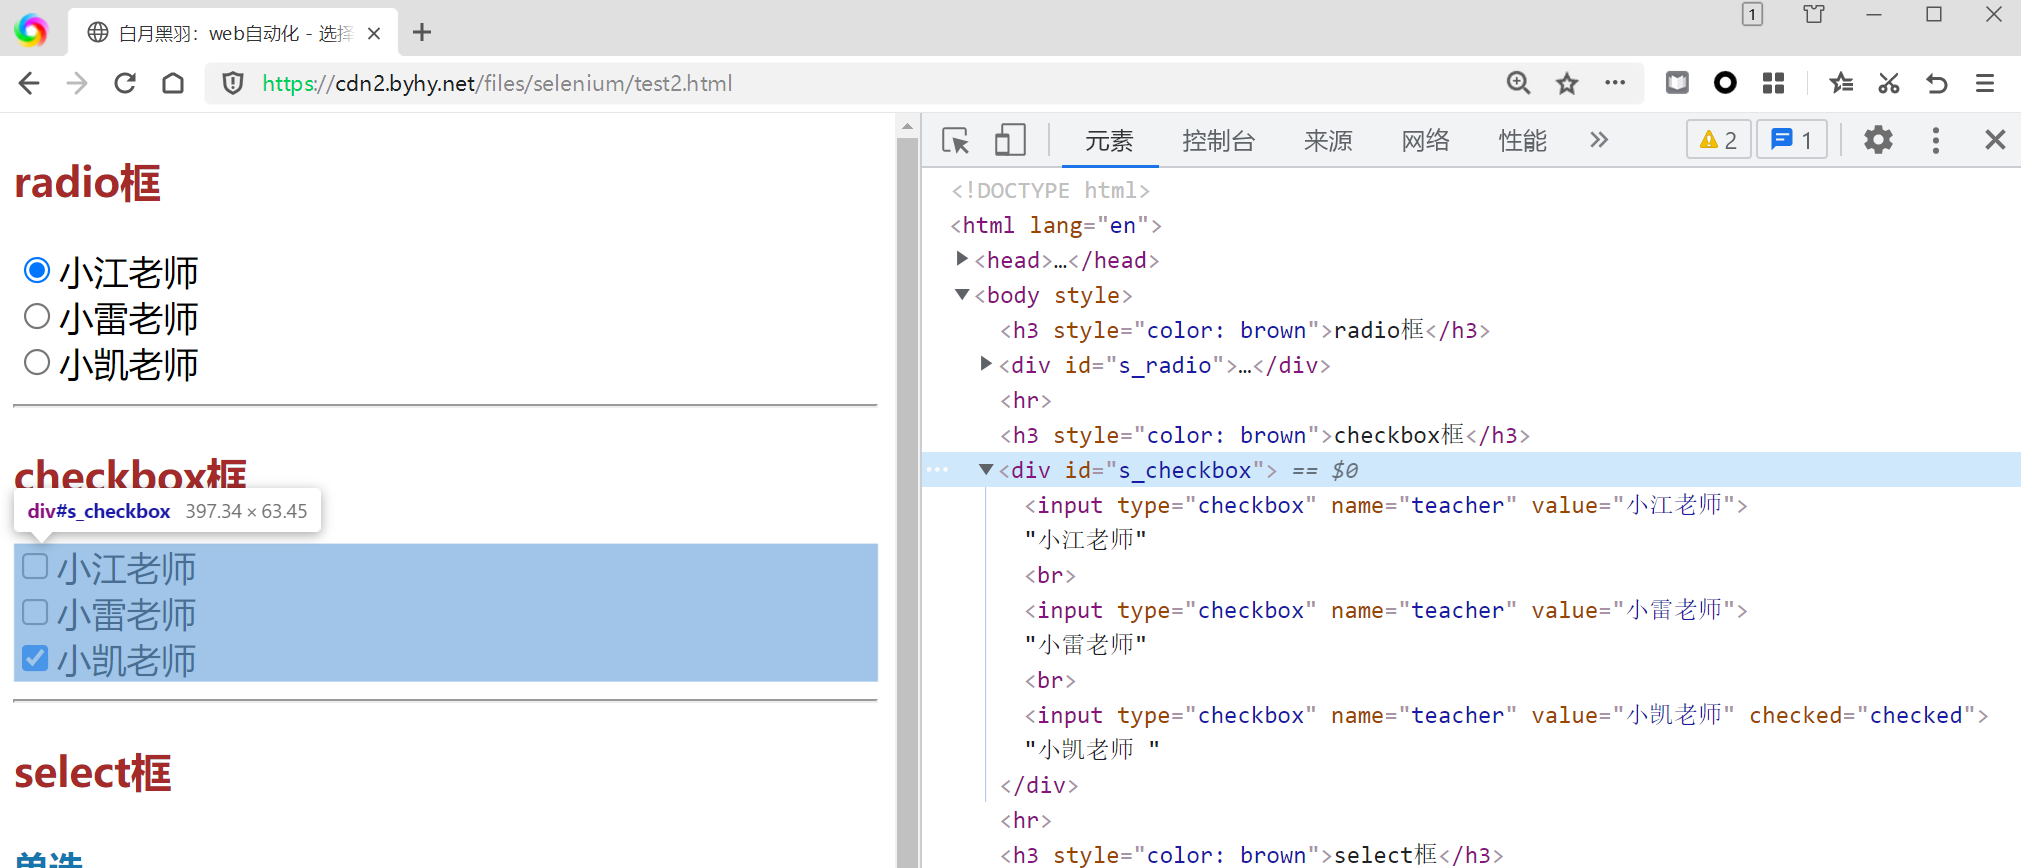Expand the div s_radio node
The height and width of the screenshot is (868, 2021).
(x=986, y=364)
